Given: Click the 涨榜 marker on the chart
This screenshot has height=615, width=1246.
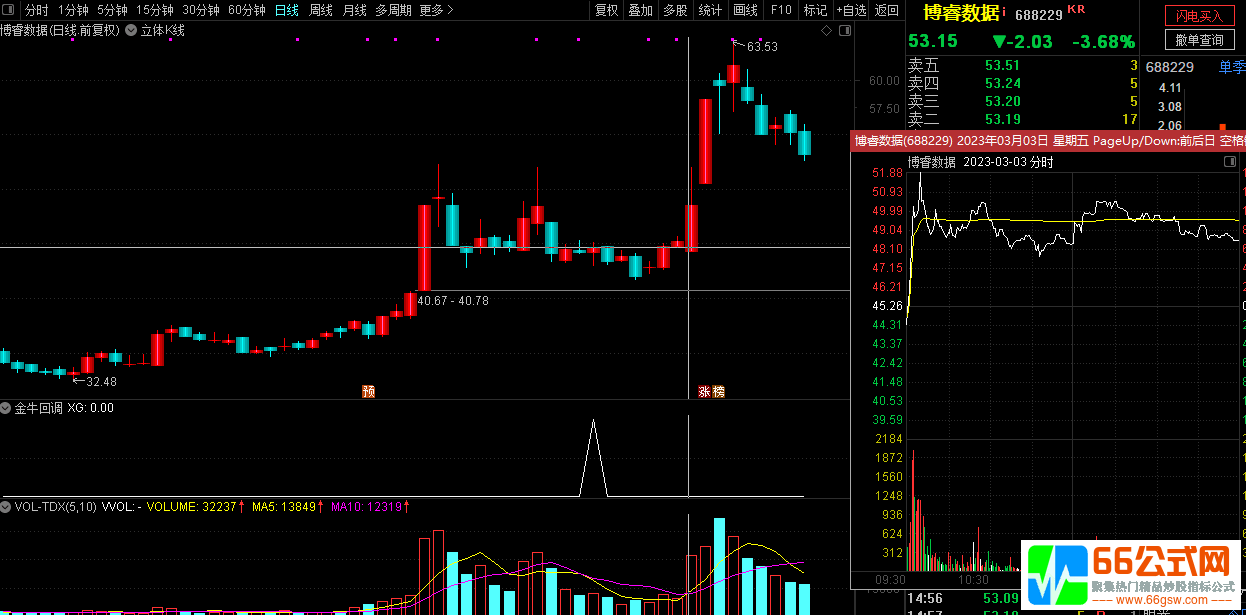Looking at the screenshot, I should [x=711, y=391].
